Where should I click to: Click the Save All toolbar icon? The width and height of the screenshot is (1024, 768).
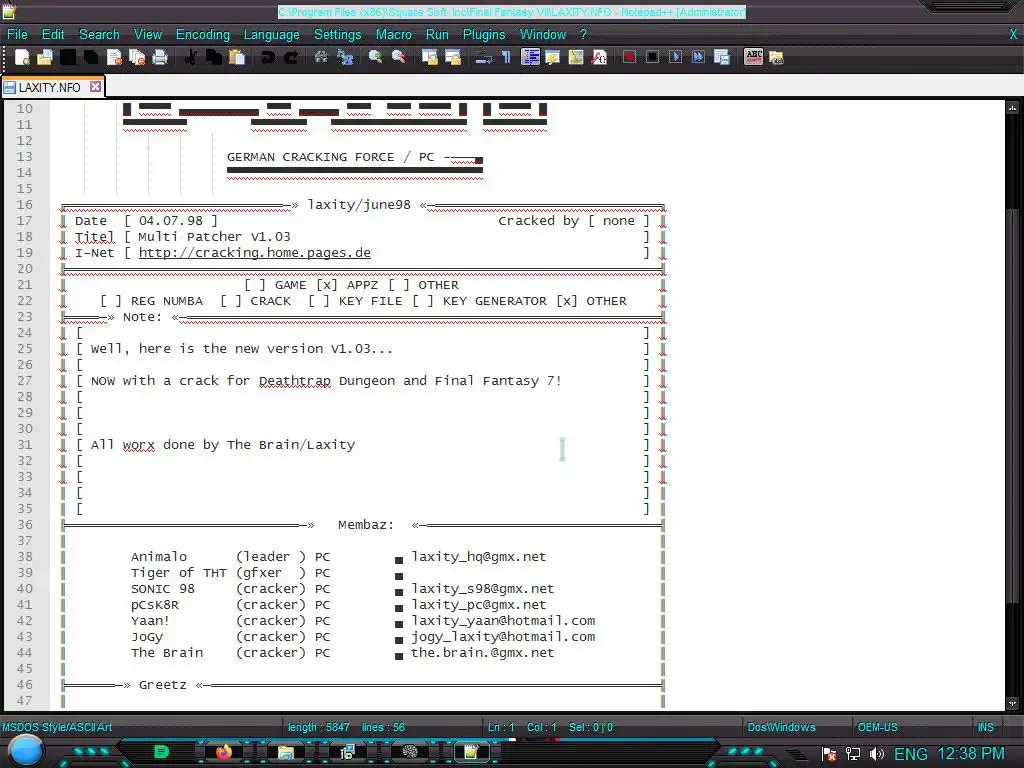coord(91,57)
